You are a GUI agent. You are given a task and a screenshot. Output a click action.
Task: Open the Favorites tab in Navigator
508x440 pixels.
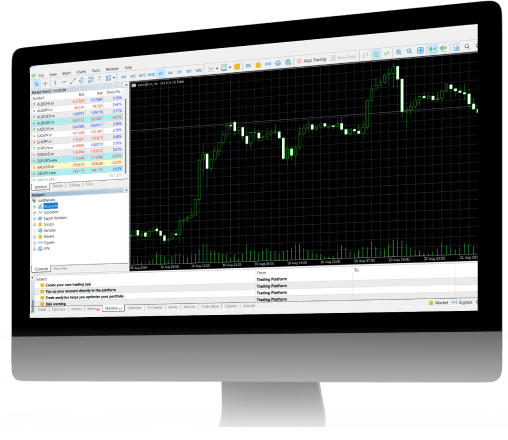click(x=60, y=268)
